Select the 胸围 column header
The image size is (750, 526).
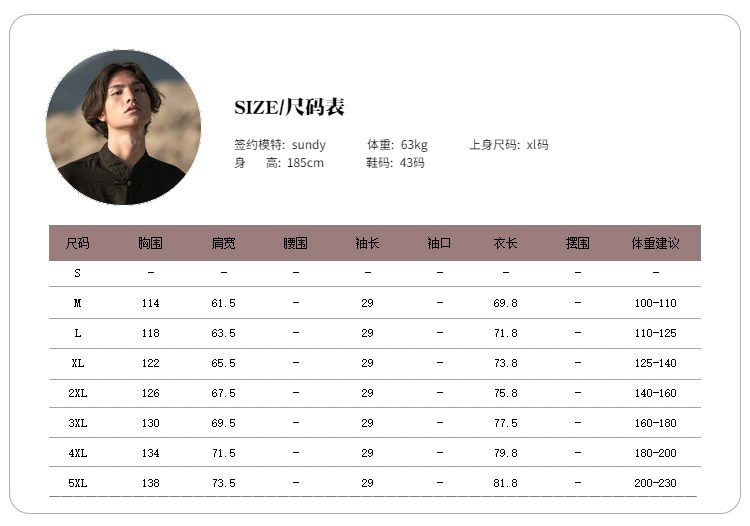[x=150, y=243]
